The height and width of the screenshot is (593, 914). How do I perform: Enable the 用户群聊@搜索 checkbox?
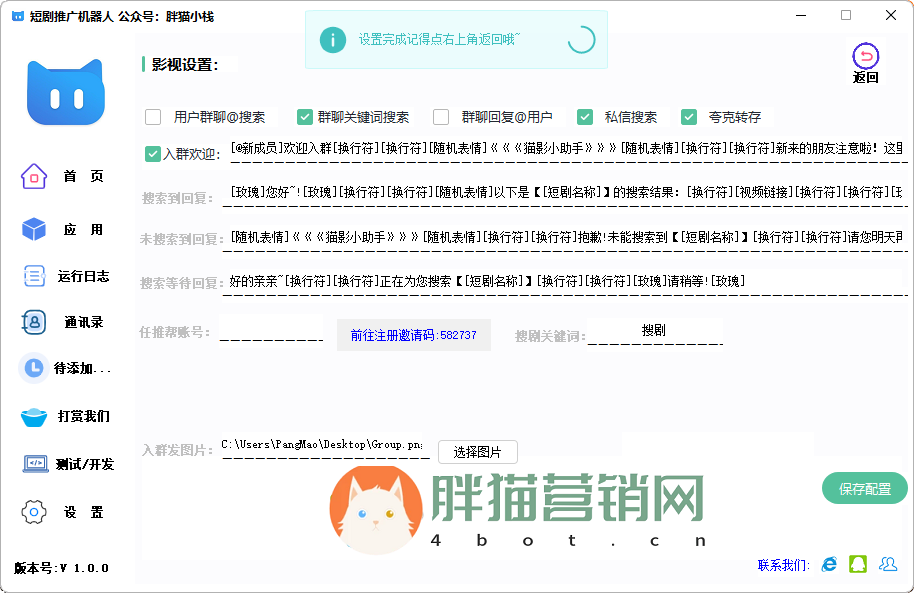(x=153, y=117)
